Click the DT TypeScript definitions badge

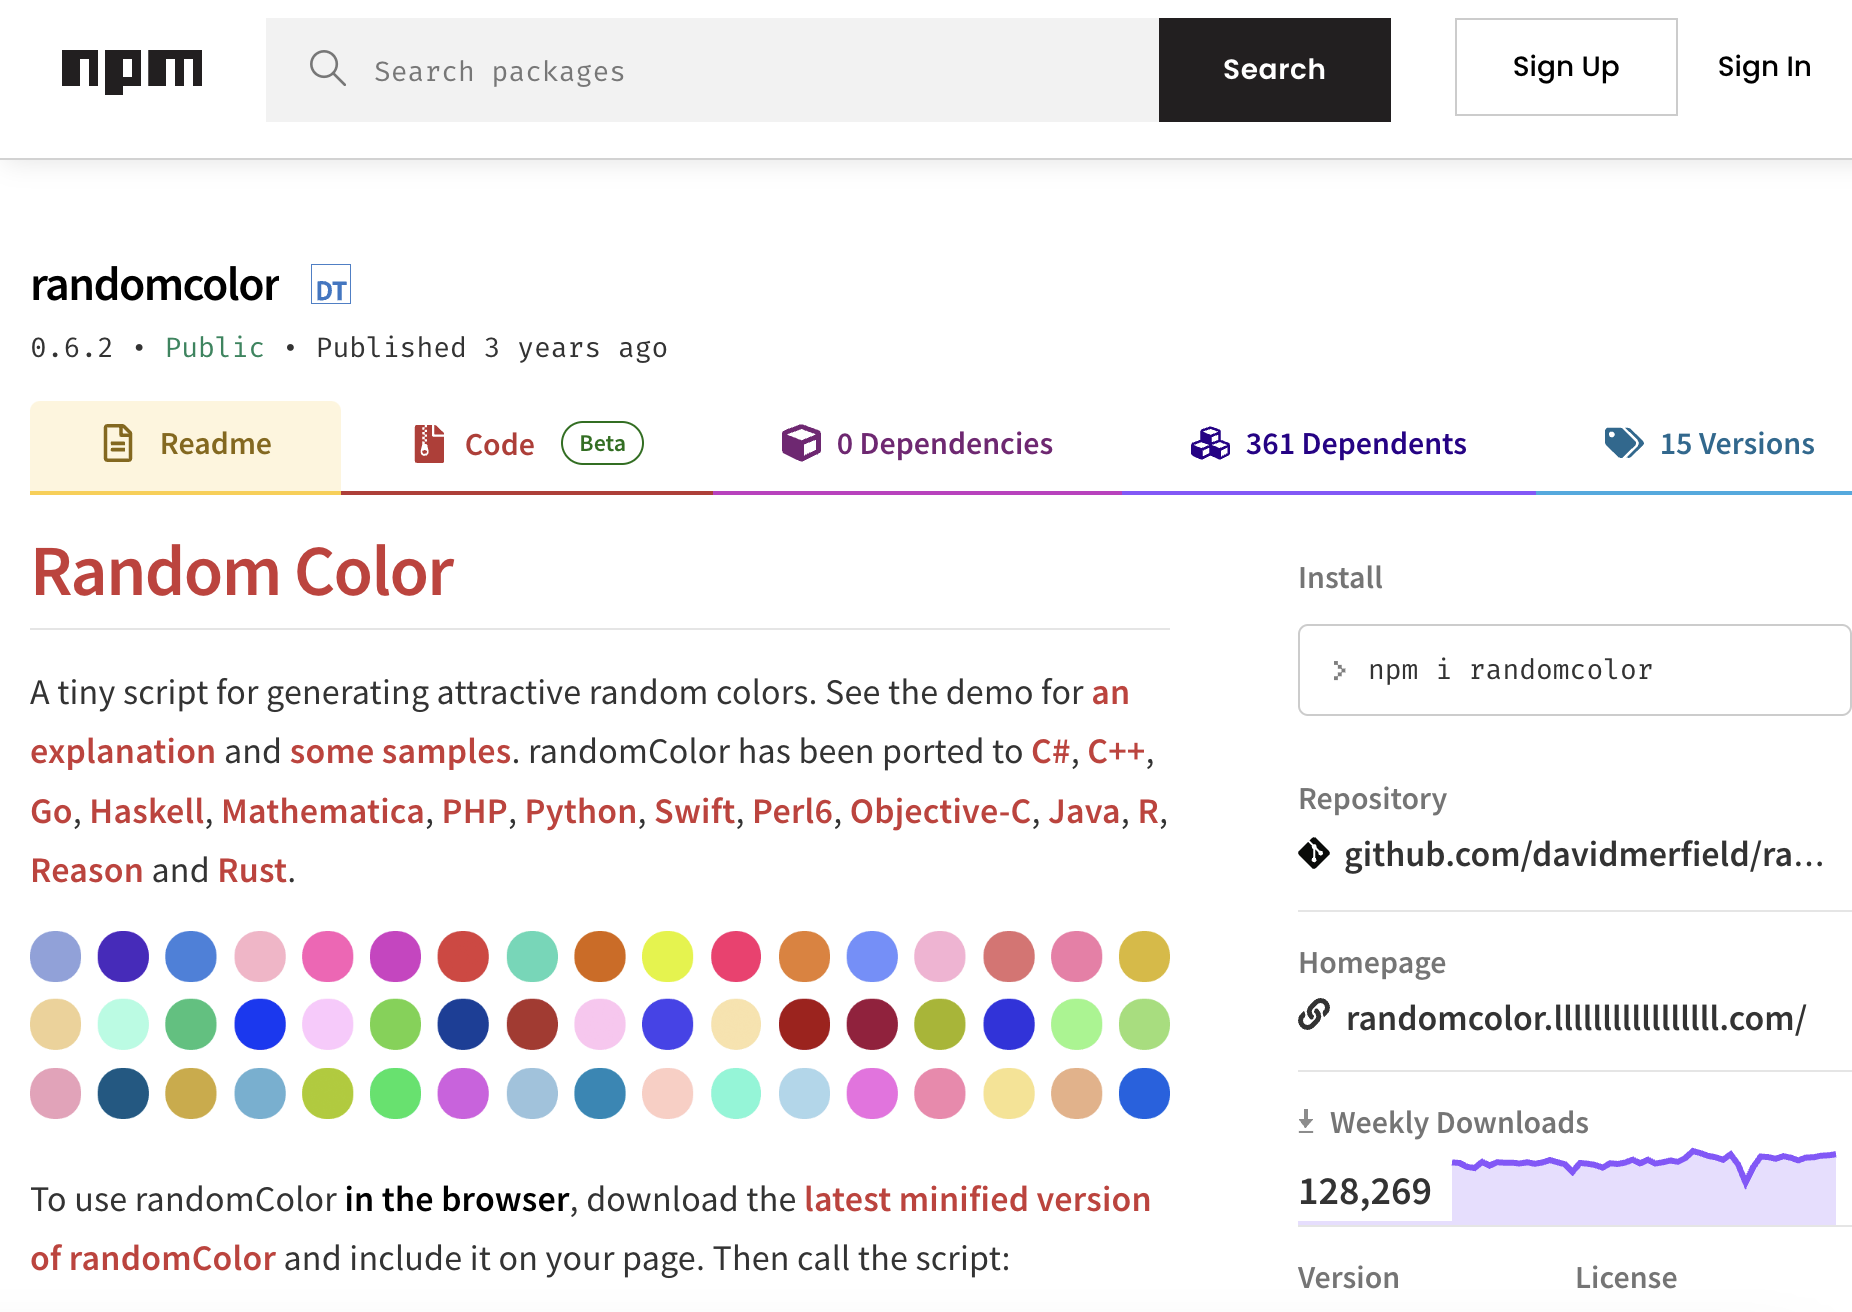point(331,285)
